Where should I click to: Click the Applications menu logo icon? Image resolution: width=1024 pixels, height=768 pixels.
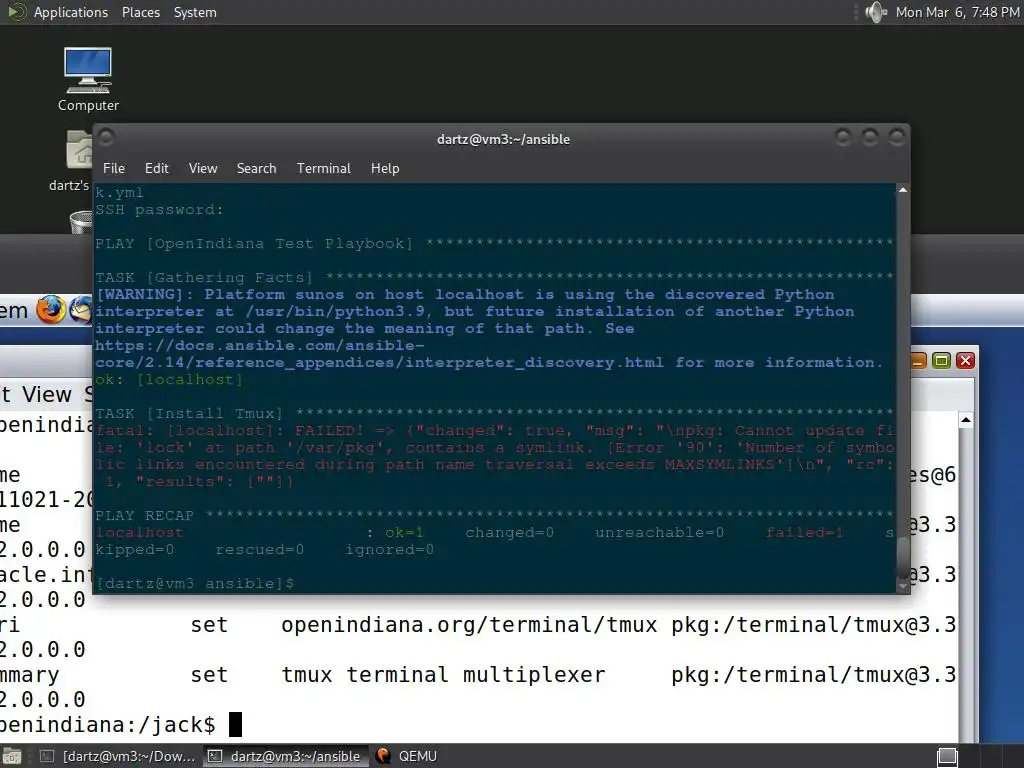point(17,12)
